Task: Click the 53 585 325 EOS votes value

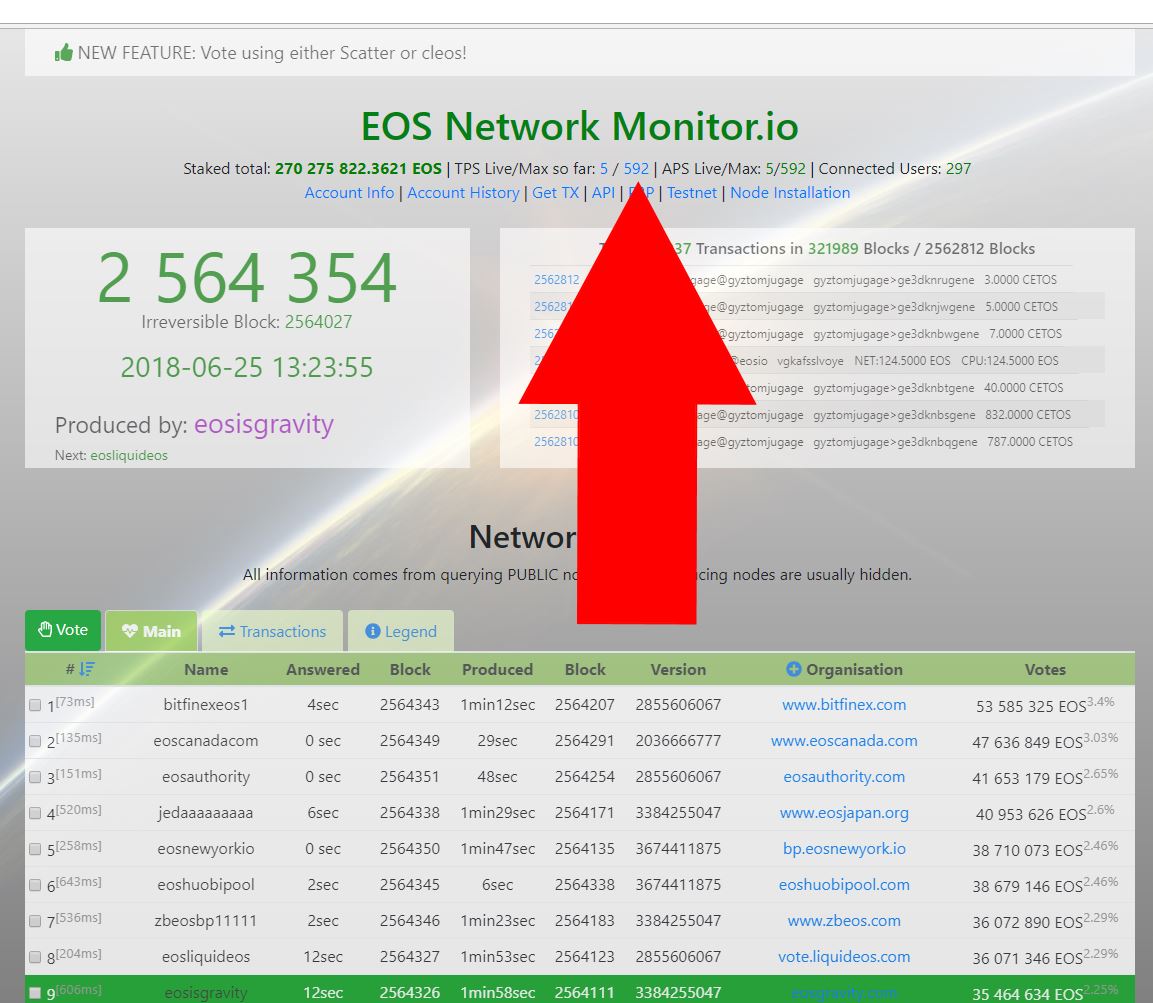Action: [x=1031, y=707]
